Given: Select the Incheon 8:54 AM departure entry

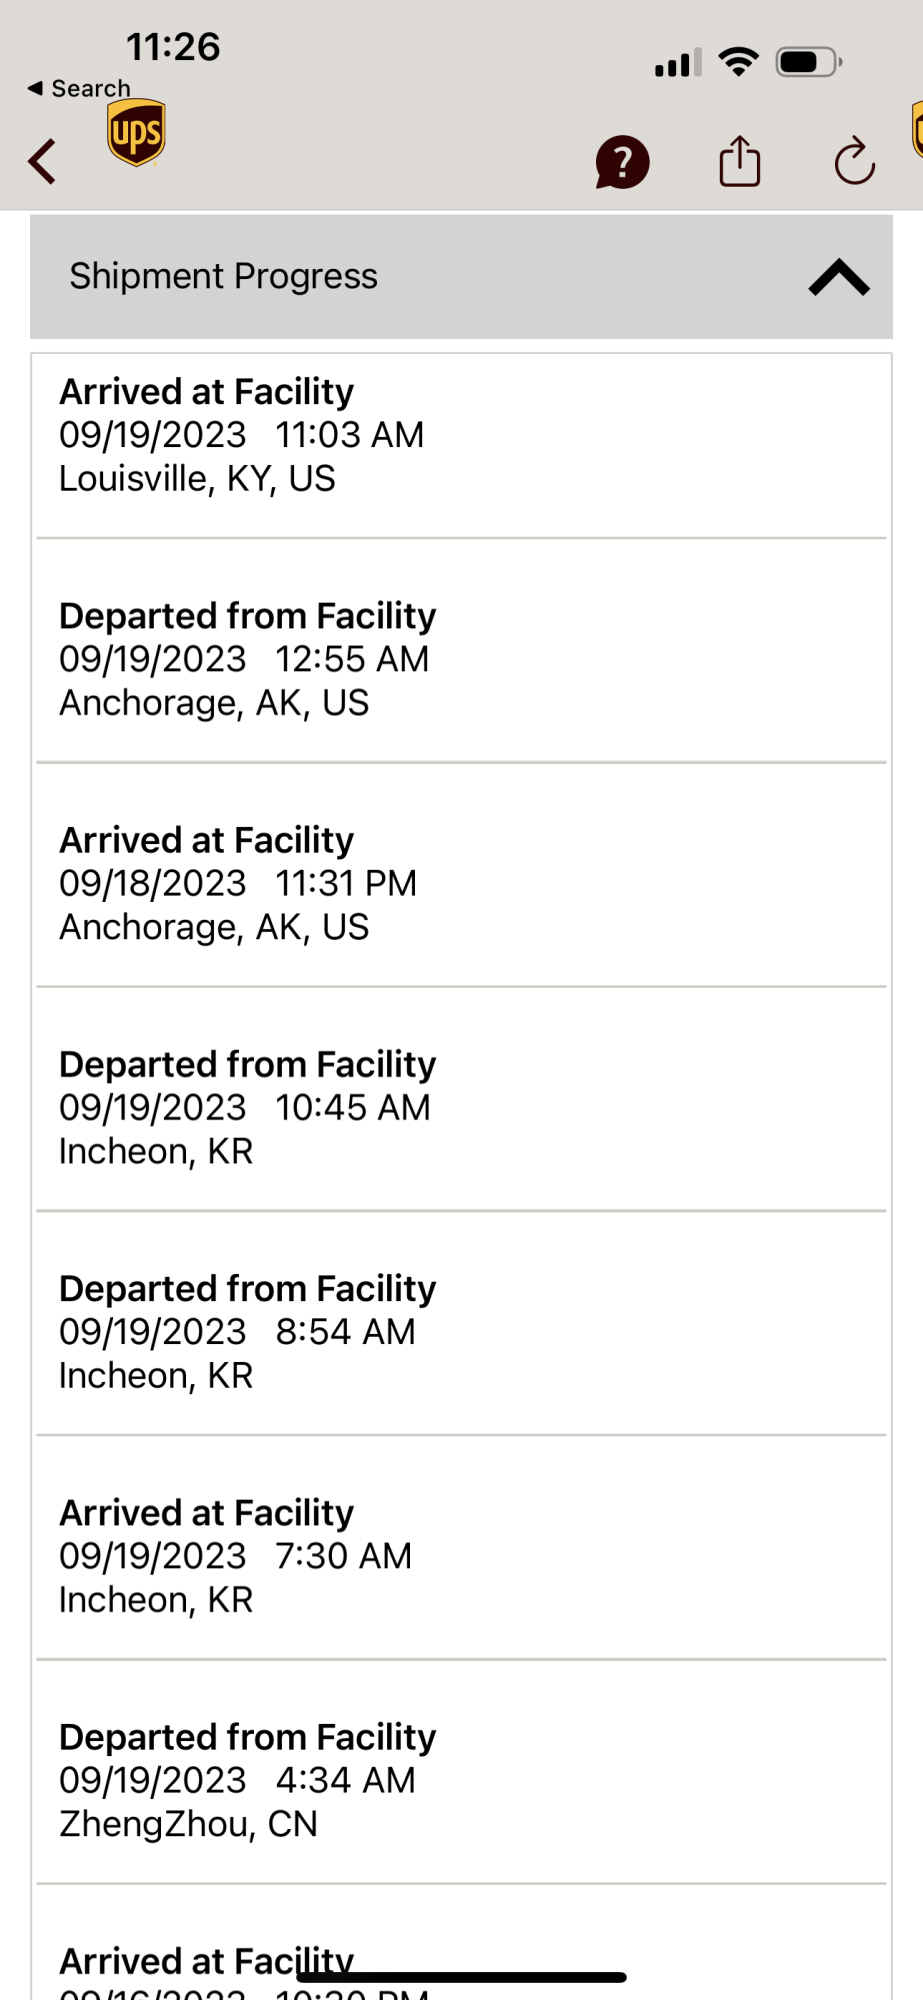Looking at the screenshot, I should click(461, 1331).
